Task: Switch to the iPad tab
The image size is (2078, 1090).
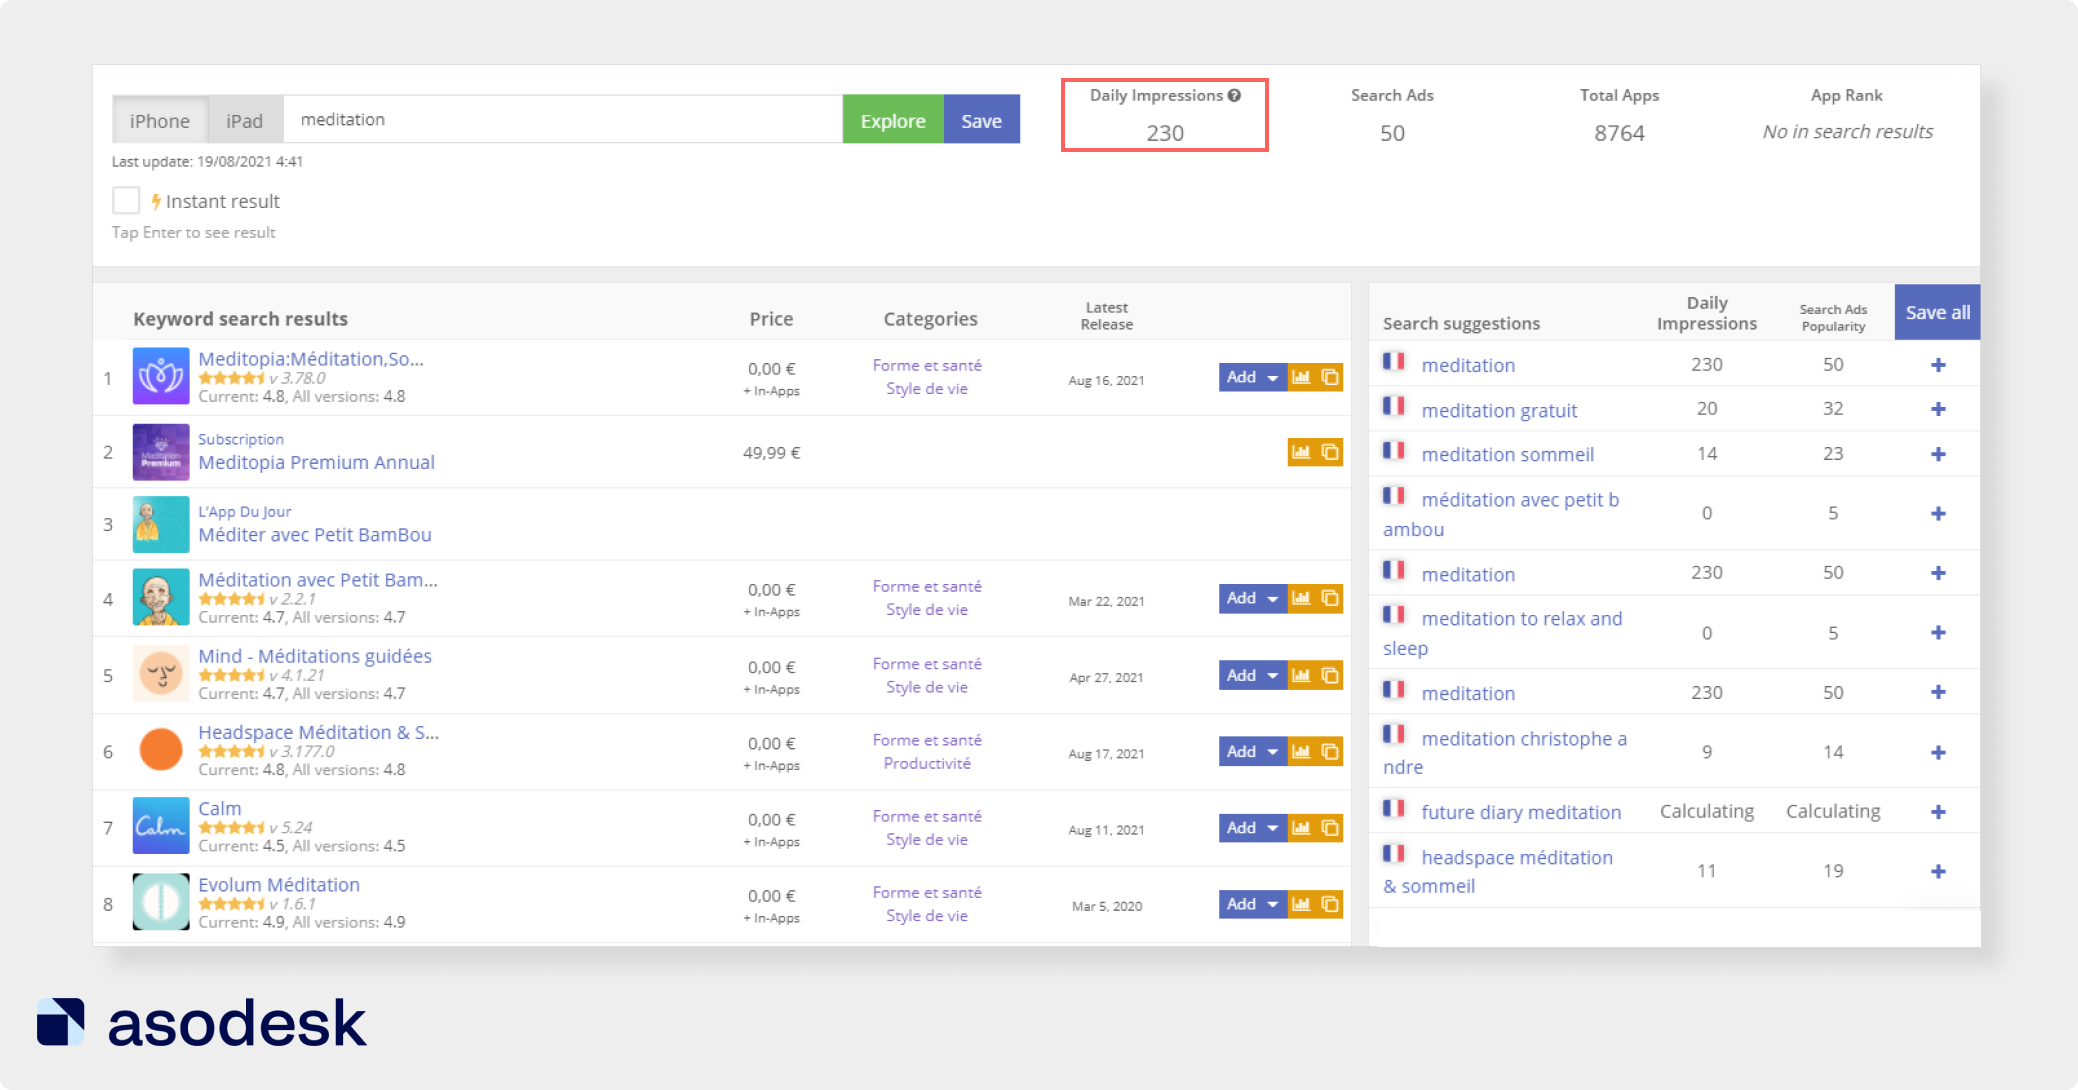Action: (245, 120)
